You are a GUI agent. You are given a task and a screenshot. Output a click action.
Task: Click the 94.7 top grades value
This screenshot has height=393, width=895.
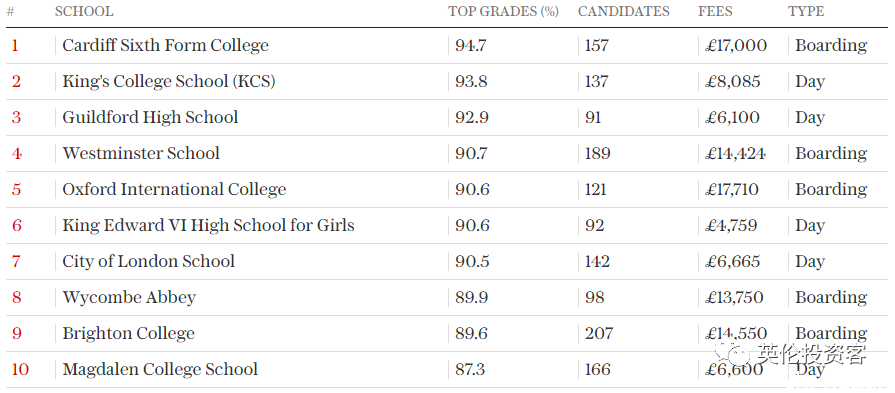pyautogui.click(x=471, y=45)
